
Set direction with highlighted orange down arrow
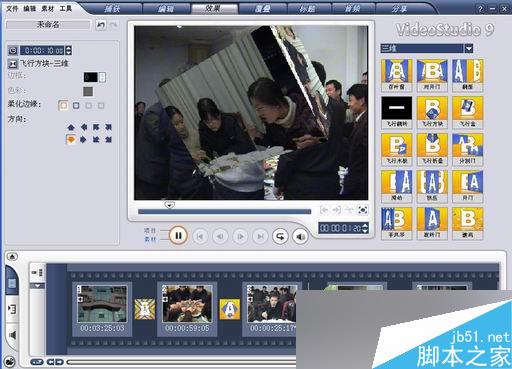[71, 139]
